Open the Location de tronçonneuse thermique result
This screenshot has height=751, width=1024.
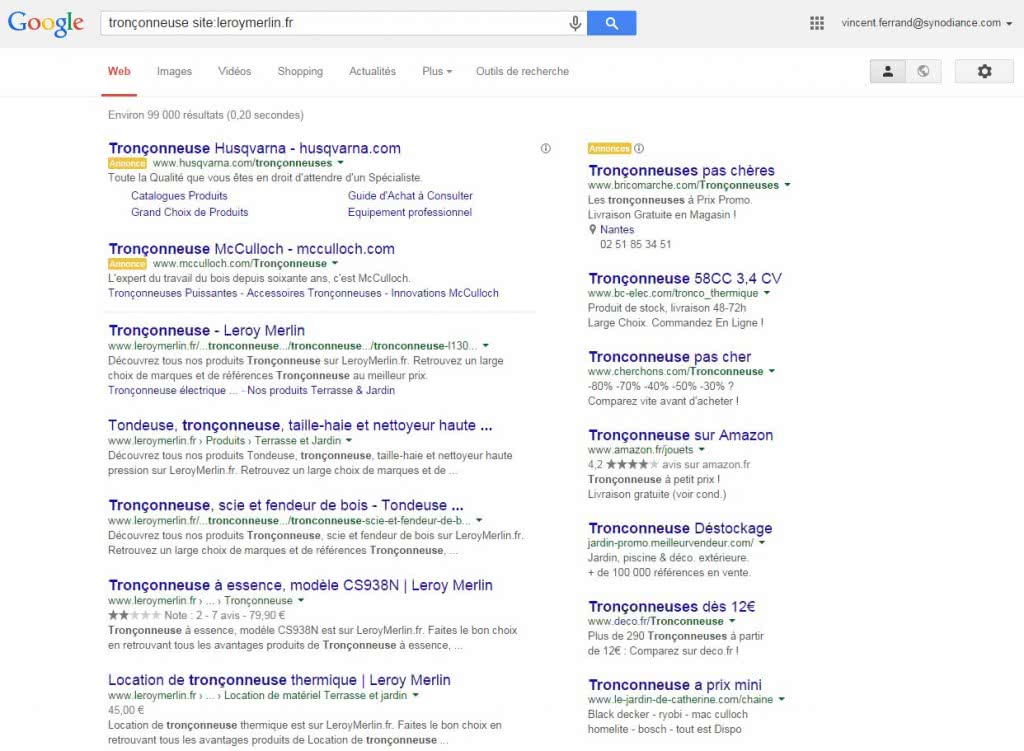click(x=280, y=680)
